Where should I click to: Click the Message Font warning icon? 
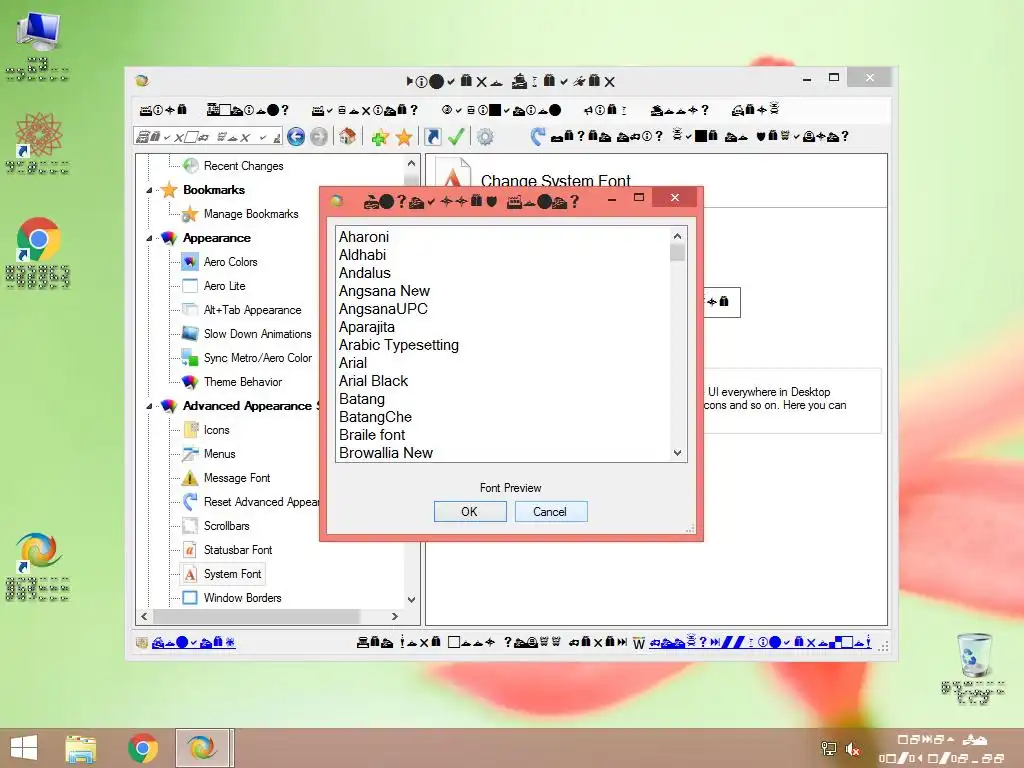[x=190, y=478]
